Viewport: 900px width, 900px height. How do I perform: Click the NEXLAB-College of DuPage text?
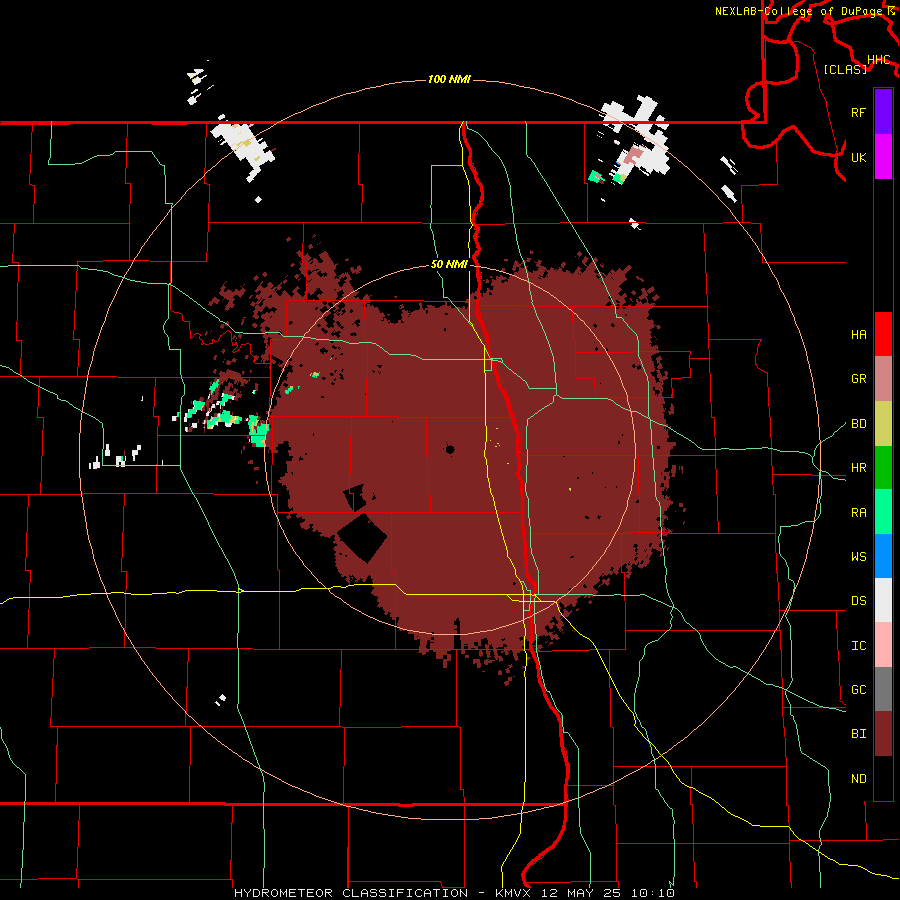798,11
